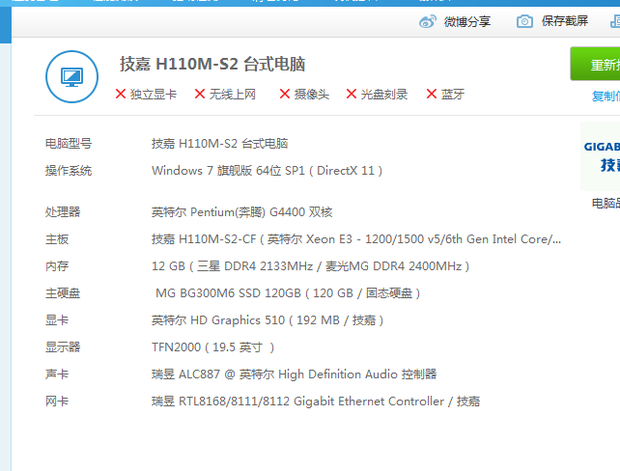Click the 12 GB DDR4 memory value
The width and height of the screenshot is (620, 471).
[310, 266]
